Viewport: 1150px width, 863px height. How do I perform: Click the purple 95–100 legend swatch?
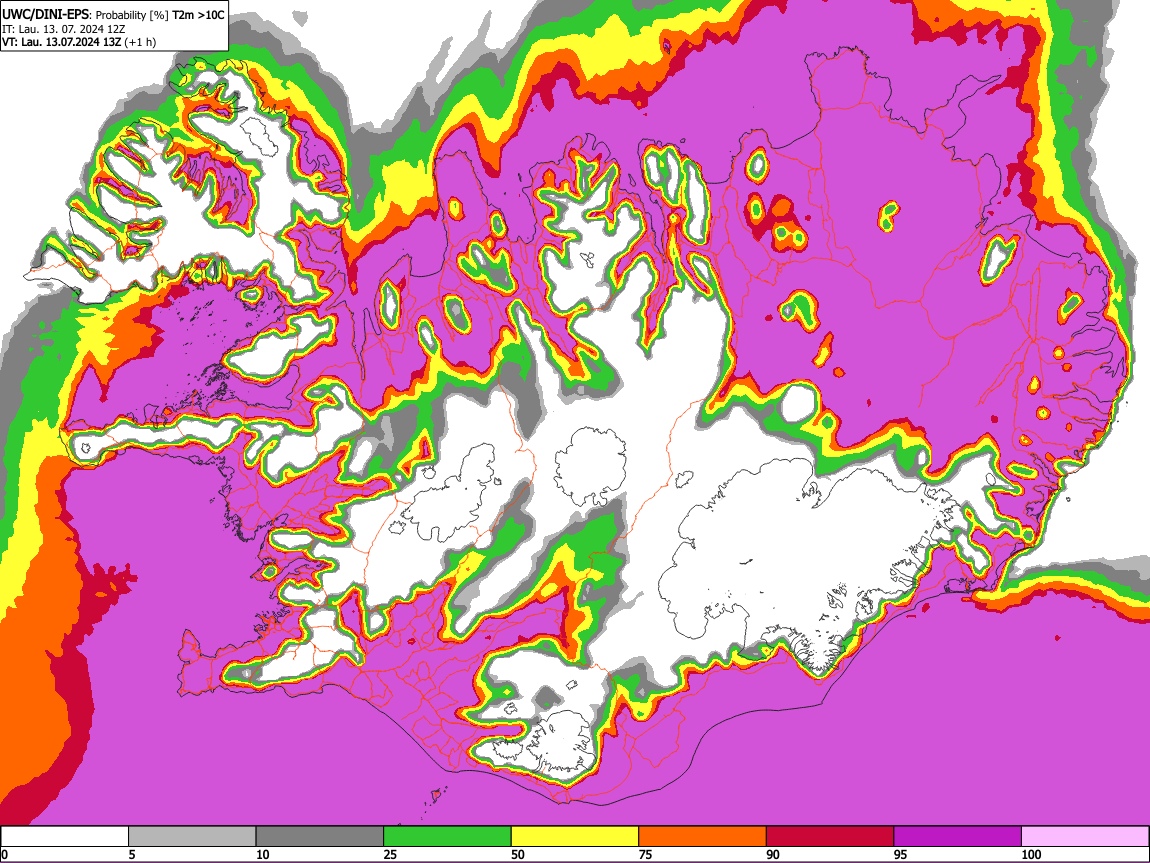pyautogui.click(x=958, y=837)
